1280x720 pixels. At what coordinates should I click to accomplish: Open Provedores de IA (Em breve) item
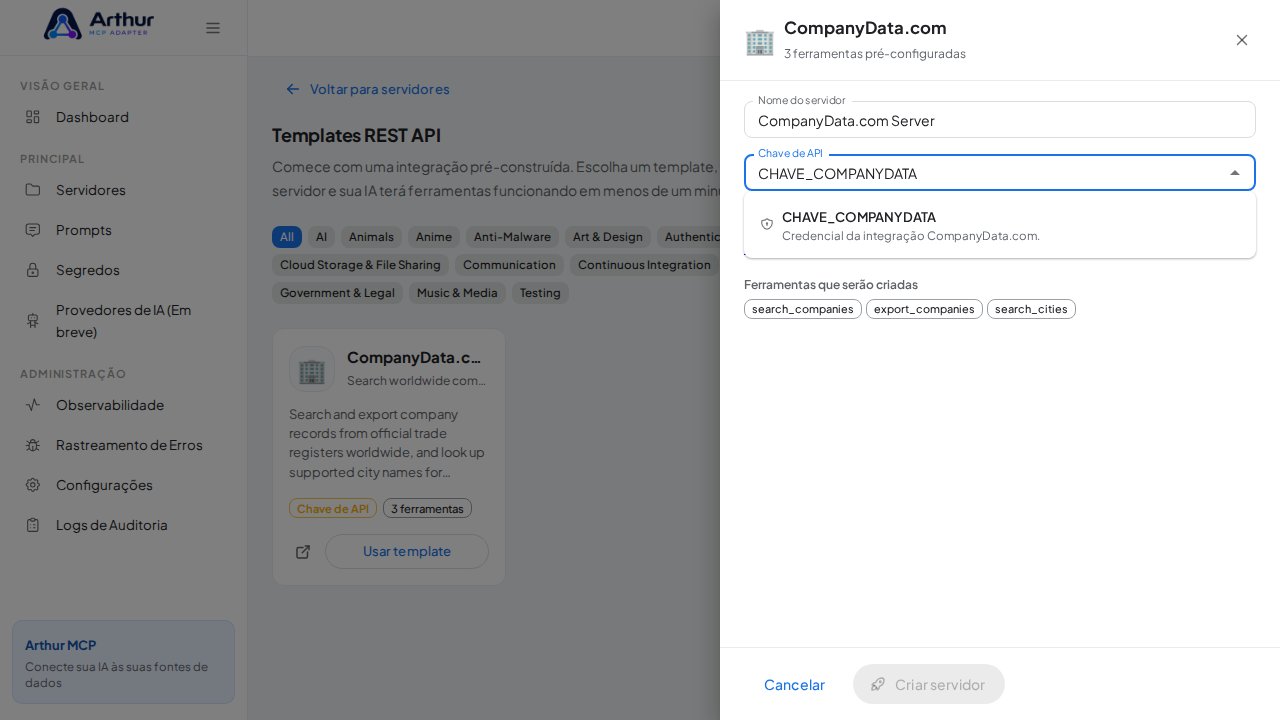[123, 321]
